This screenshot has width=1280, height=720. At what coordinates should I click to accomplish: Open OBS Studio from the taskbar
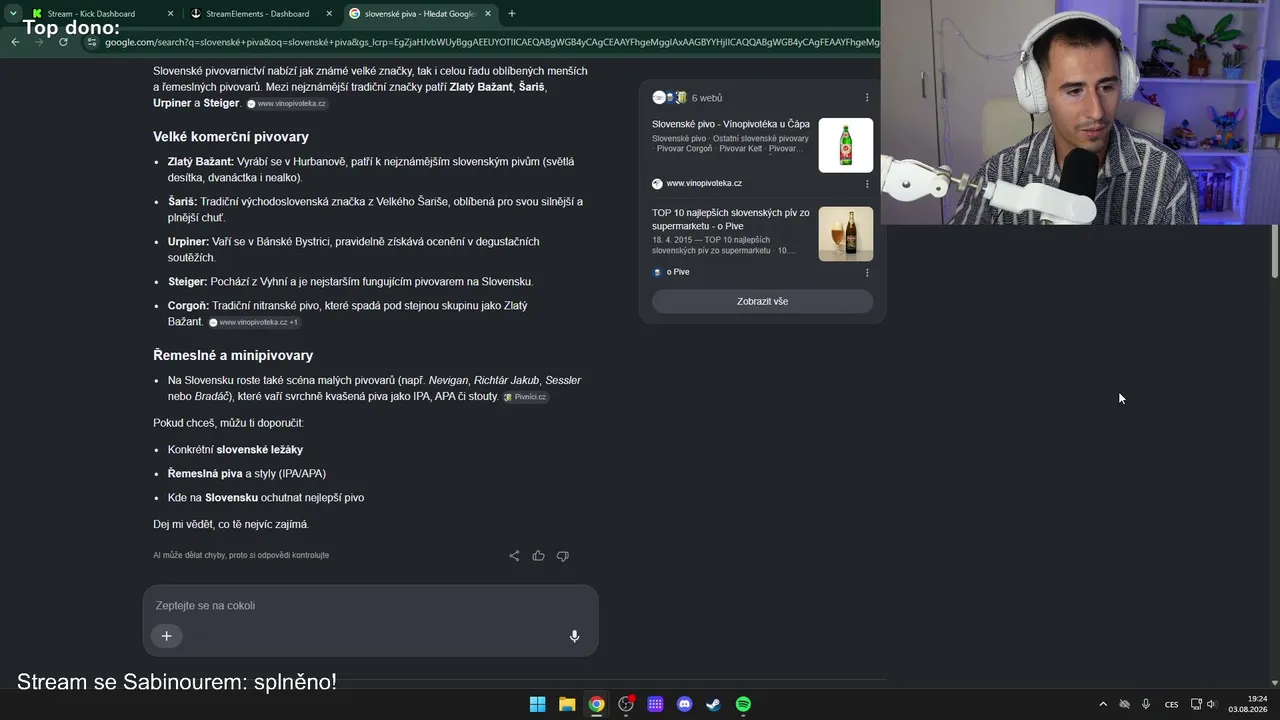pyautogui.click(x=626, y=704)
